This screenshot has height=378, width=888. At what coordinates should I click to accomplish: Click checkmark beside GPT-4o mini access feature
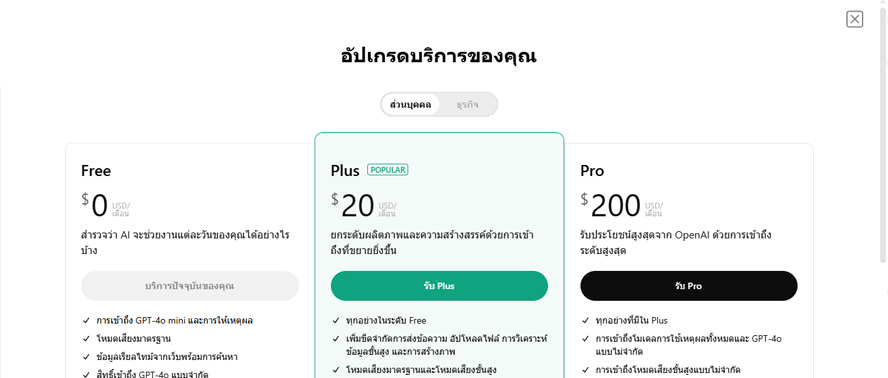coord(86,321)
